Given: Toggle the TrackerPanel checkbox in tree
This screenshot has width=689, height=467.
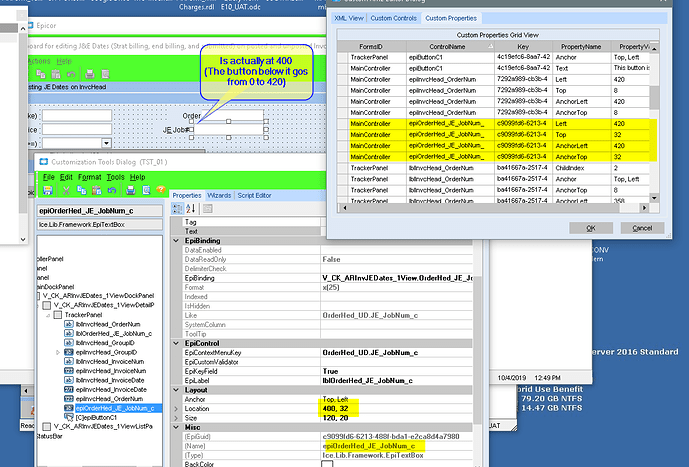Looking at the screenshot, I should click(x=55, y=315).
